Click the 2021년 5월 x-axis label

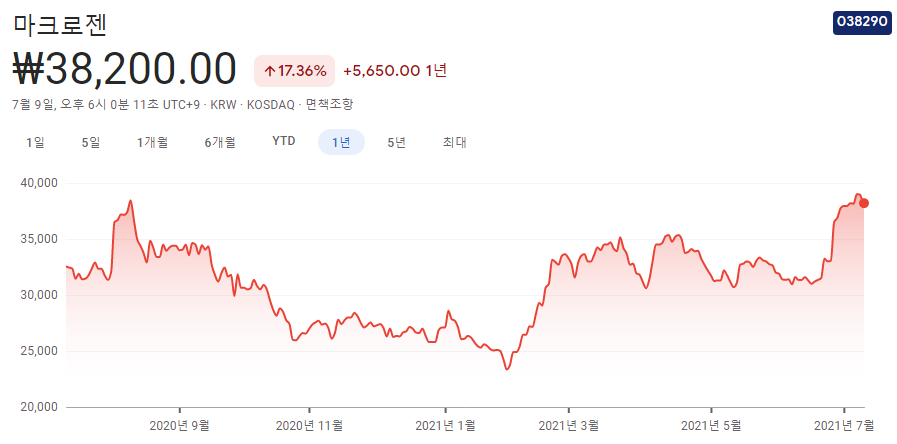711,425
